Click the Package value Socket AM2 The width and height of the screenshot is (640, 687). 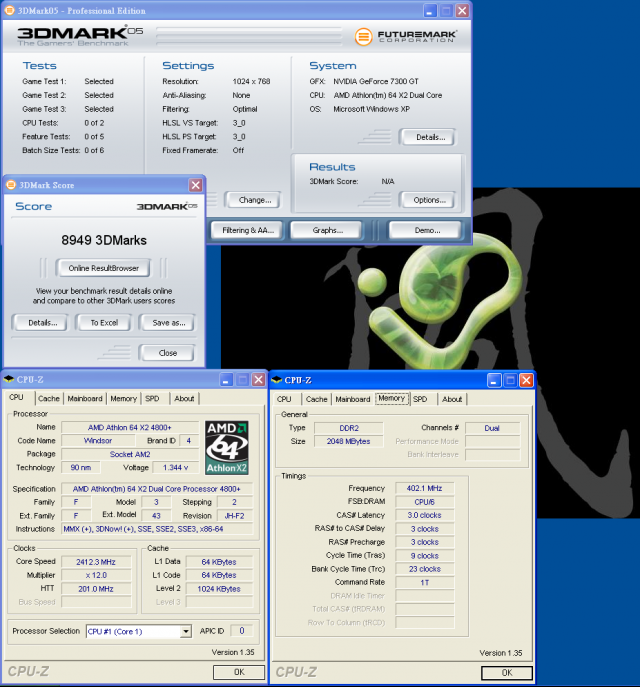coord(130,454)
